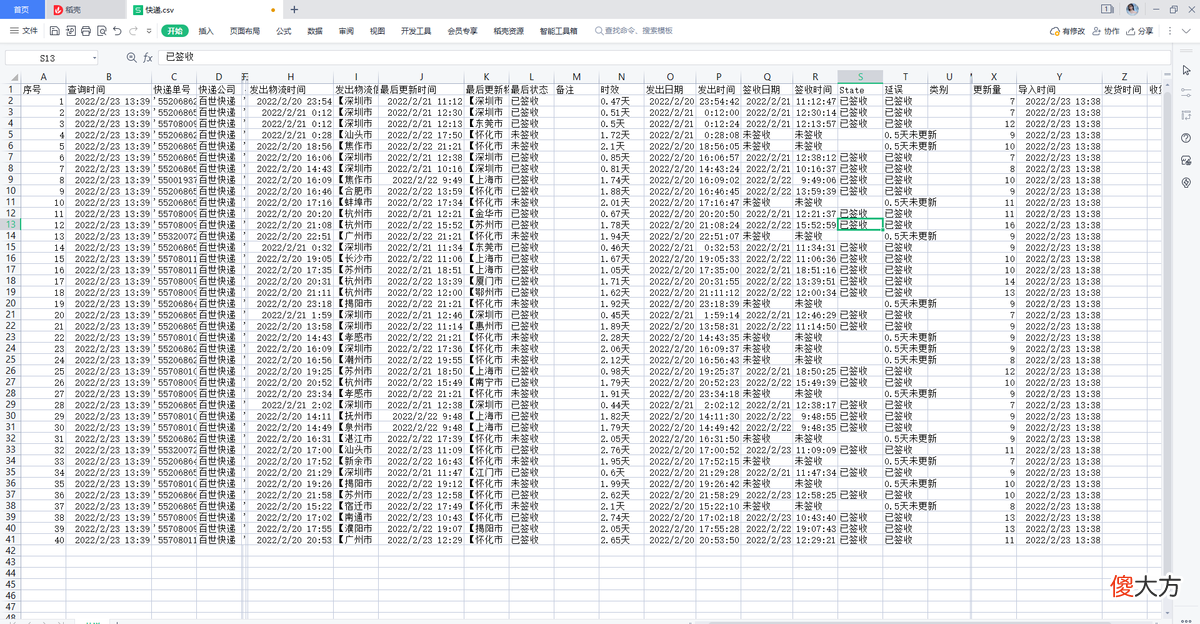The width and height of the screenshot is (1200, 624).
Task: Switch to the 开始 ribbon tab
Action: click(175, 31)
